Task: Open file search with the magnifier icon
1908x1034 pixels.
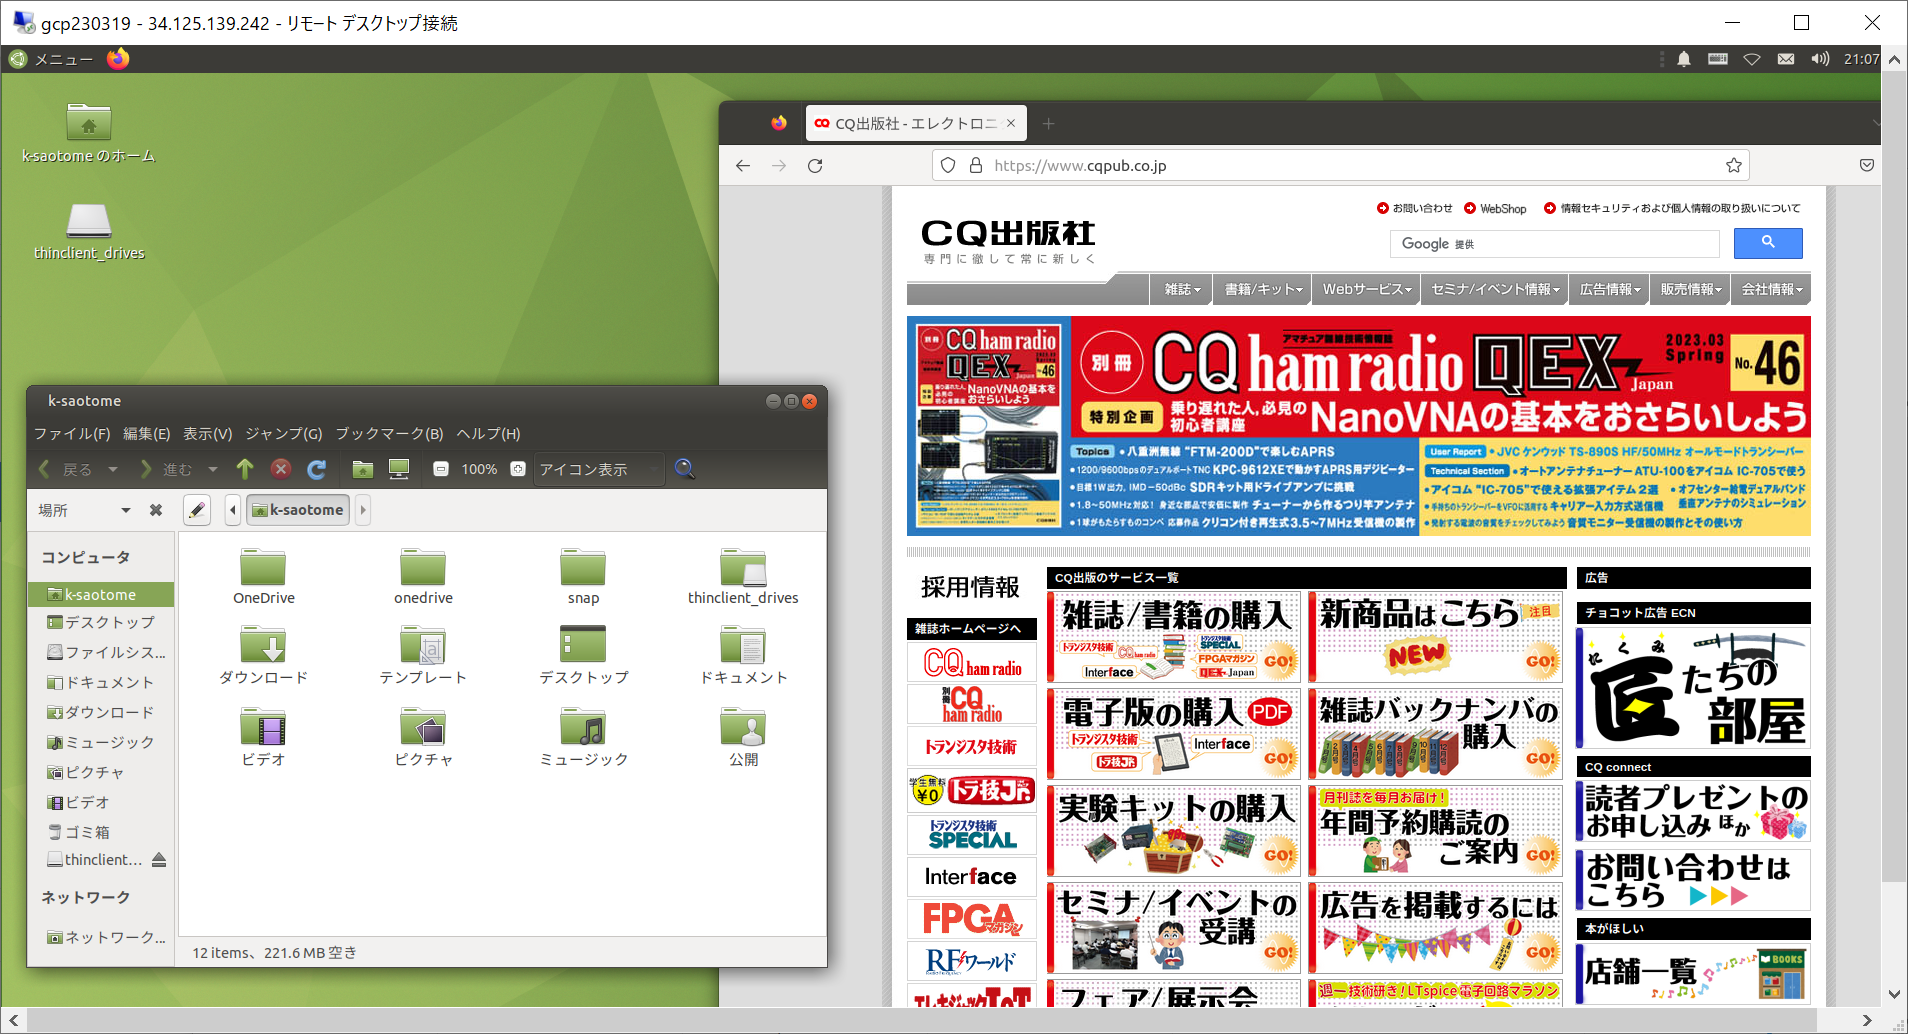Action: coord(685,468)
